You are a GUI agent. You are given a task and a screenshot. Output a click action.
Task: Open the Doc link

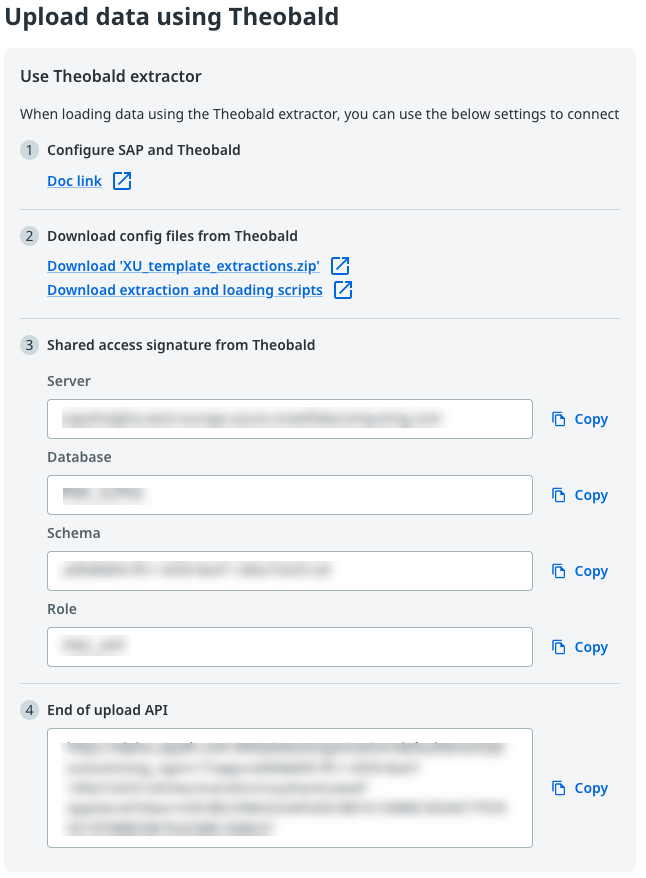pos(74,181)
